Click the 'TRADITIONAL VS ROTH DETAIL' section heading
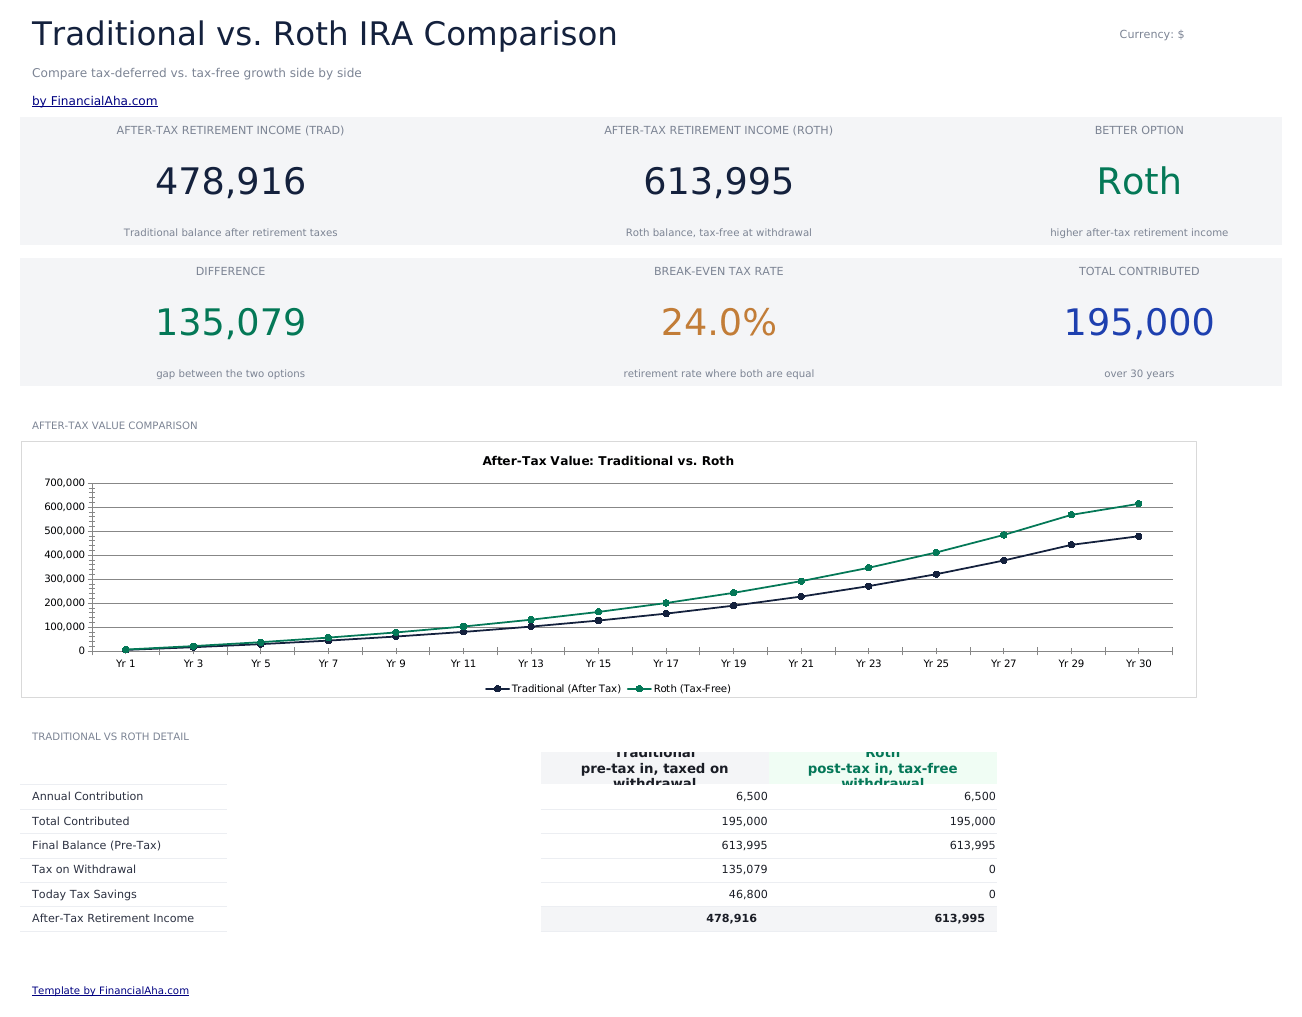The height and width of the screenshot is (1017, 1302). pos(110,737)
